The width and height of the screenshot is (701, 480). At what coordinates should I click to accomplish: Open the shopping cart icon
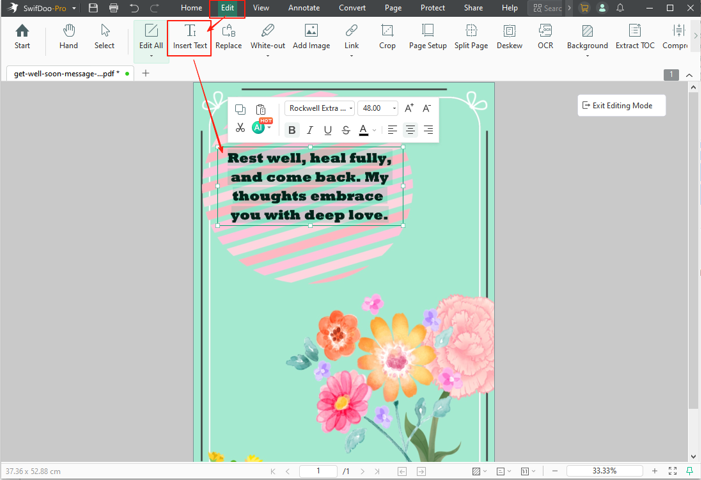click(x=584, y=8)
